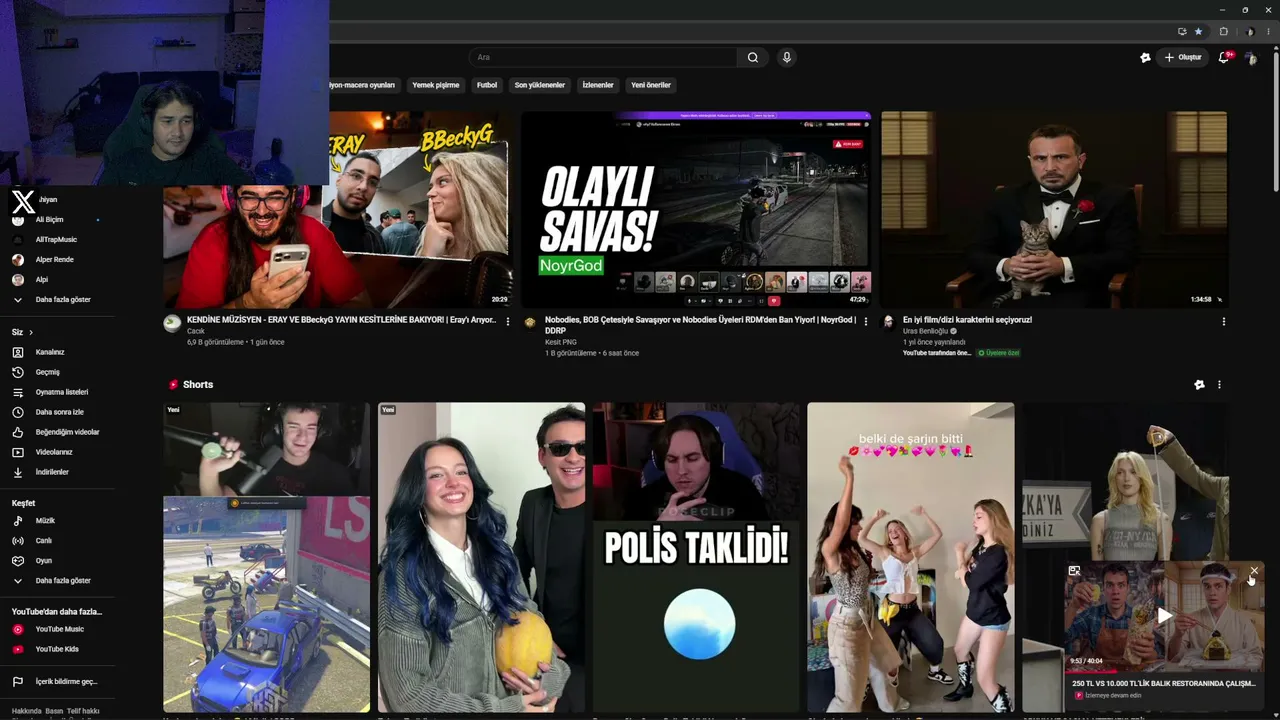Select the Son yüklenenler filter chip

(x=540, y=85)
